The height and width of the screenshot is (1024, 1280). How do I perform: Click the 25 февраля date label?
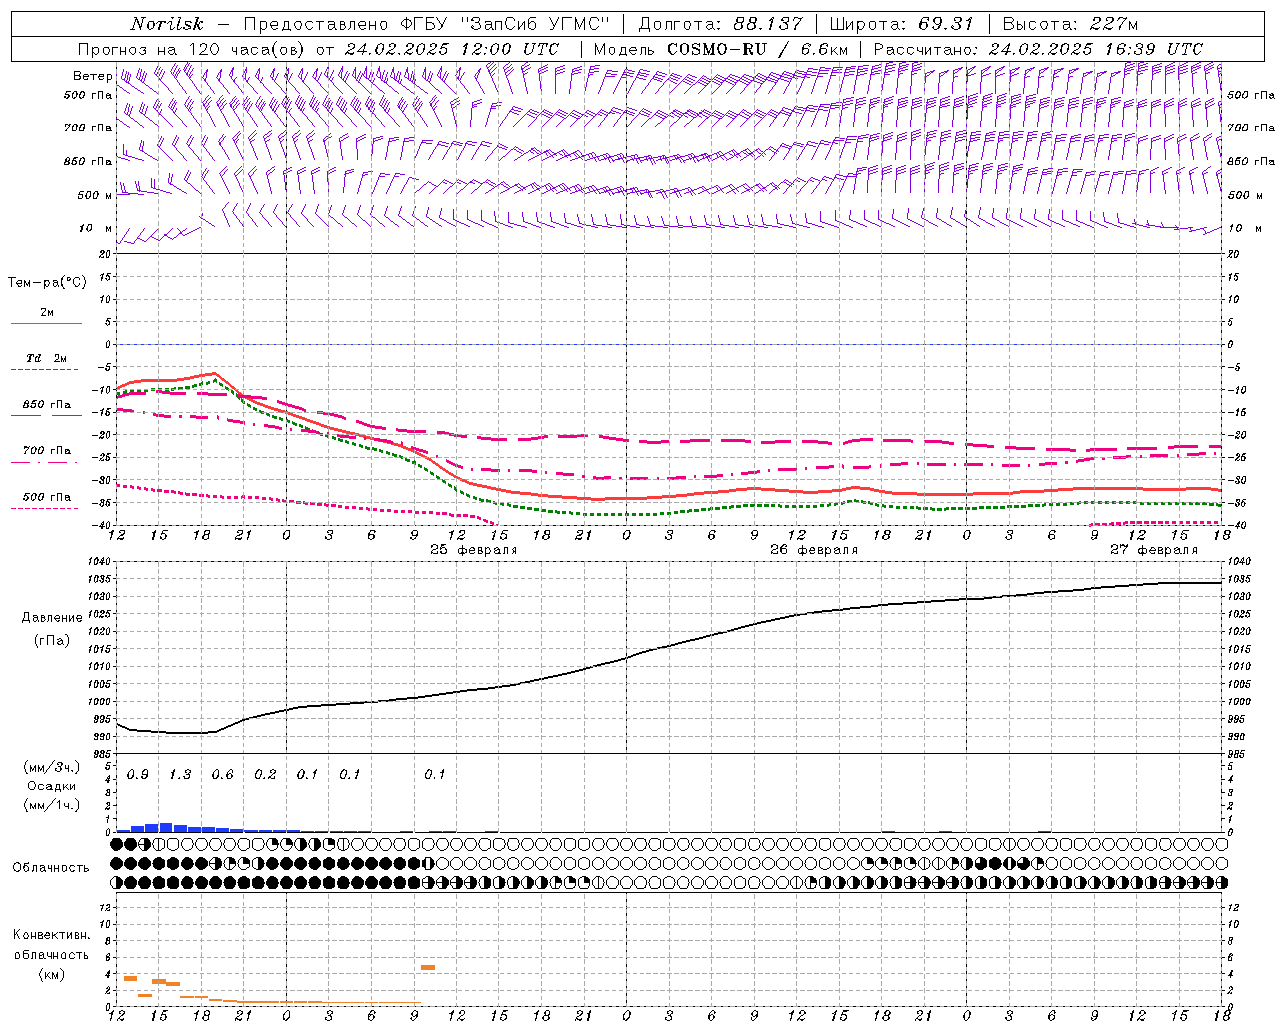pos(473,550)
